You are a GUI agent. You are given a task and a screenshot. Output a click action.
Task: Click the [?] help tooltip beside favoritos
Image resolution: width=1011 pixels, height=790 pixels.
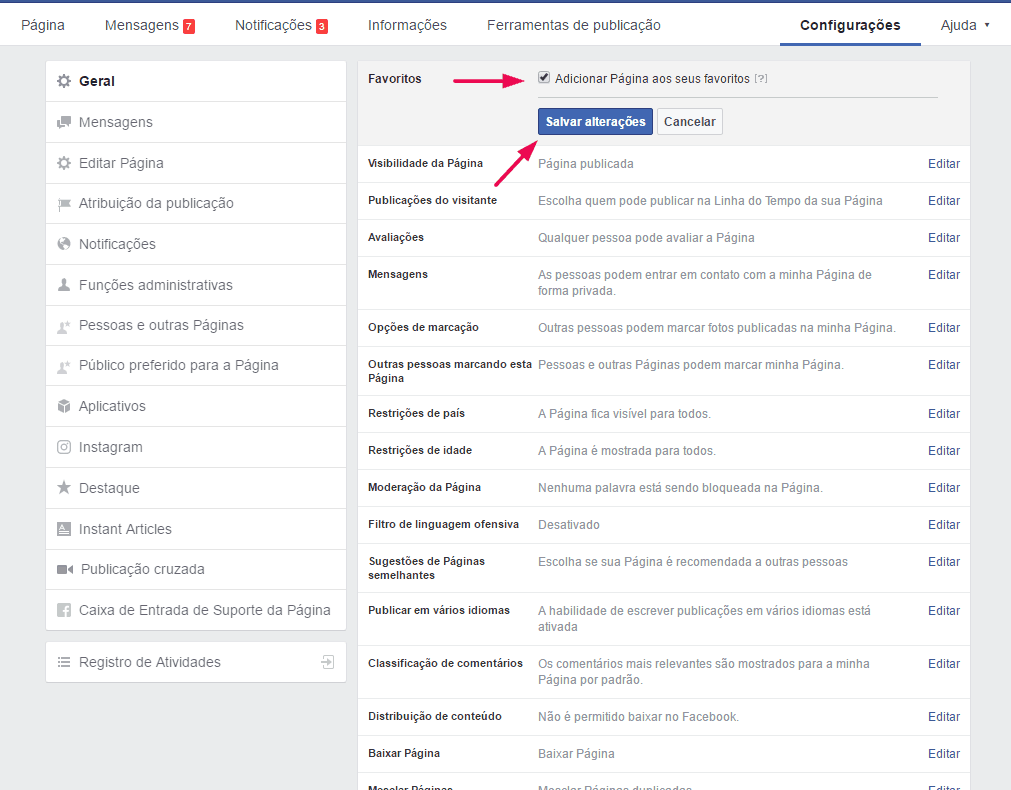point(761,79)
